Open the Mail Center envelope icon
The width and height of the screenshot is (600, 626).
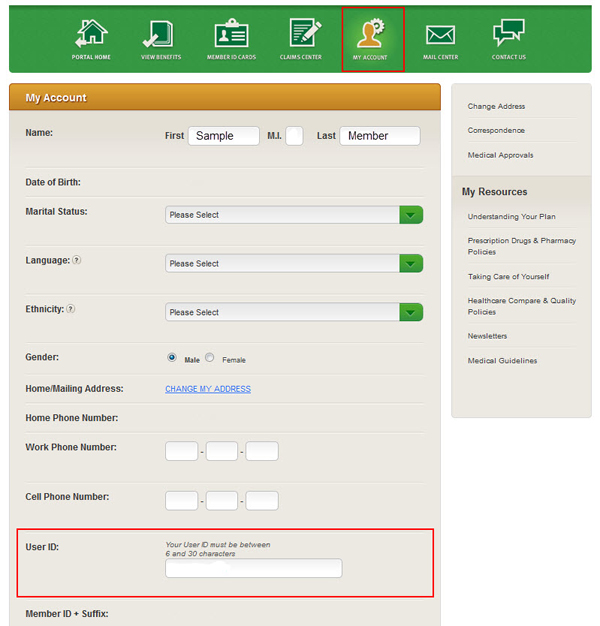click(x=440, y=34)
